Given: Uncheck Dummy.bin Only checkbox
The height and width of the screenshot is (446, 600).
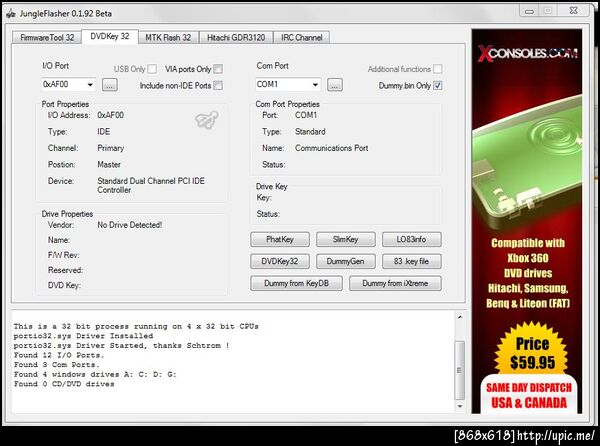Looking at the screenshot, I should (x=438, y=85).
